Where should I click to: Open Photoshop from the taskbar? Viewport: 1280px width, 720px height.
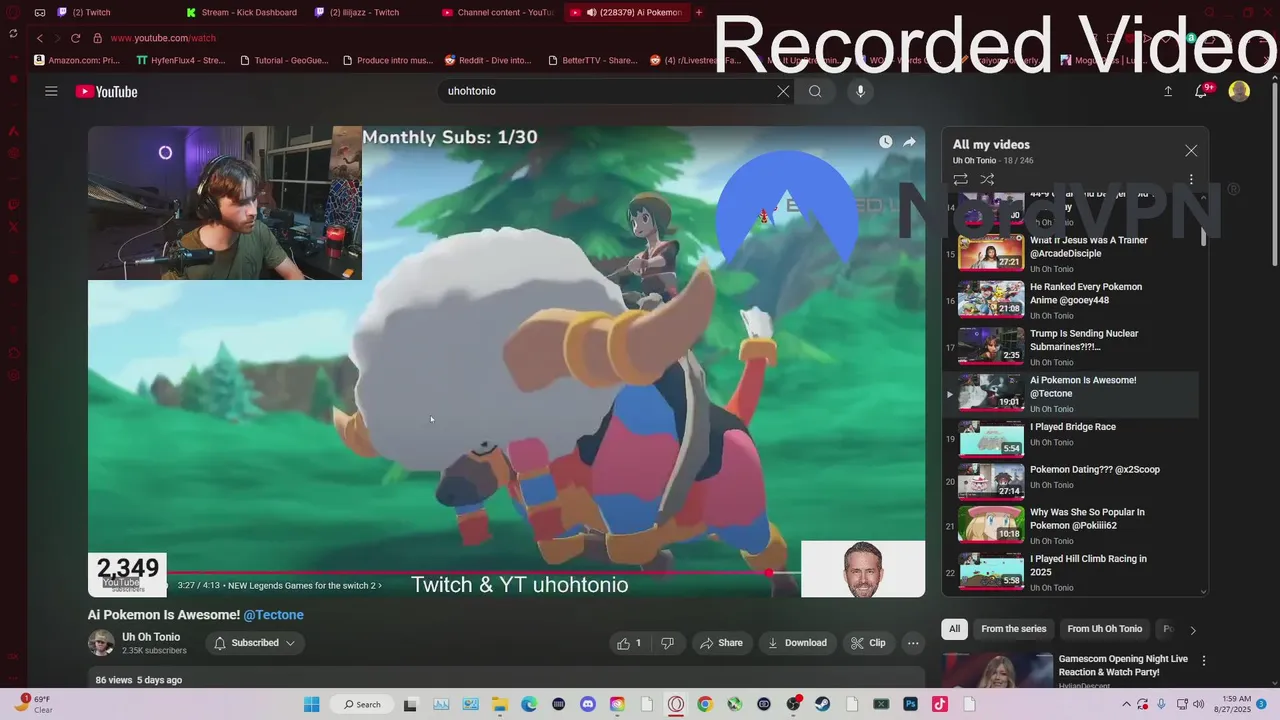[x=911, y=704]
